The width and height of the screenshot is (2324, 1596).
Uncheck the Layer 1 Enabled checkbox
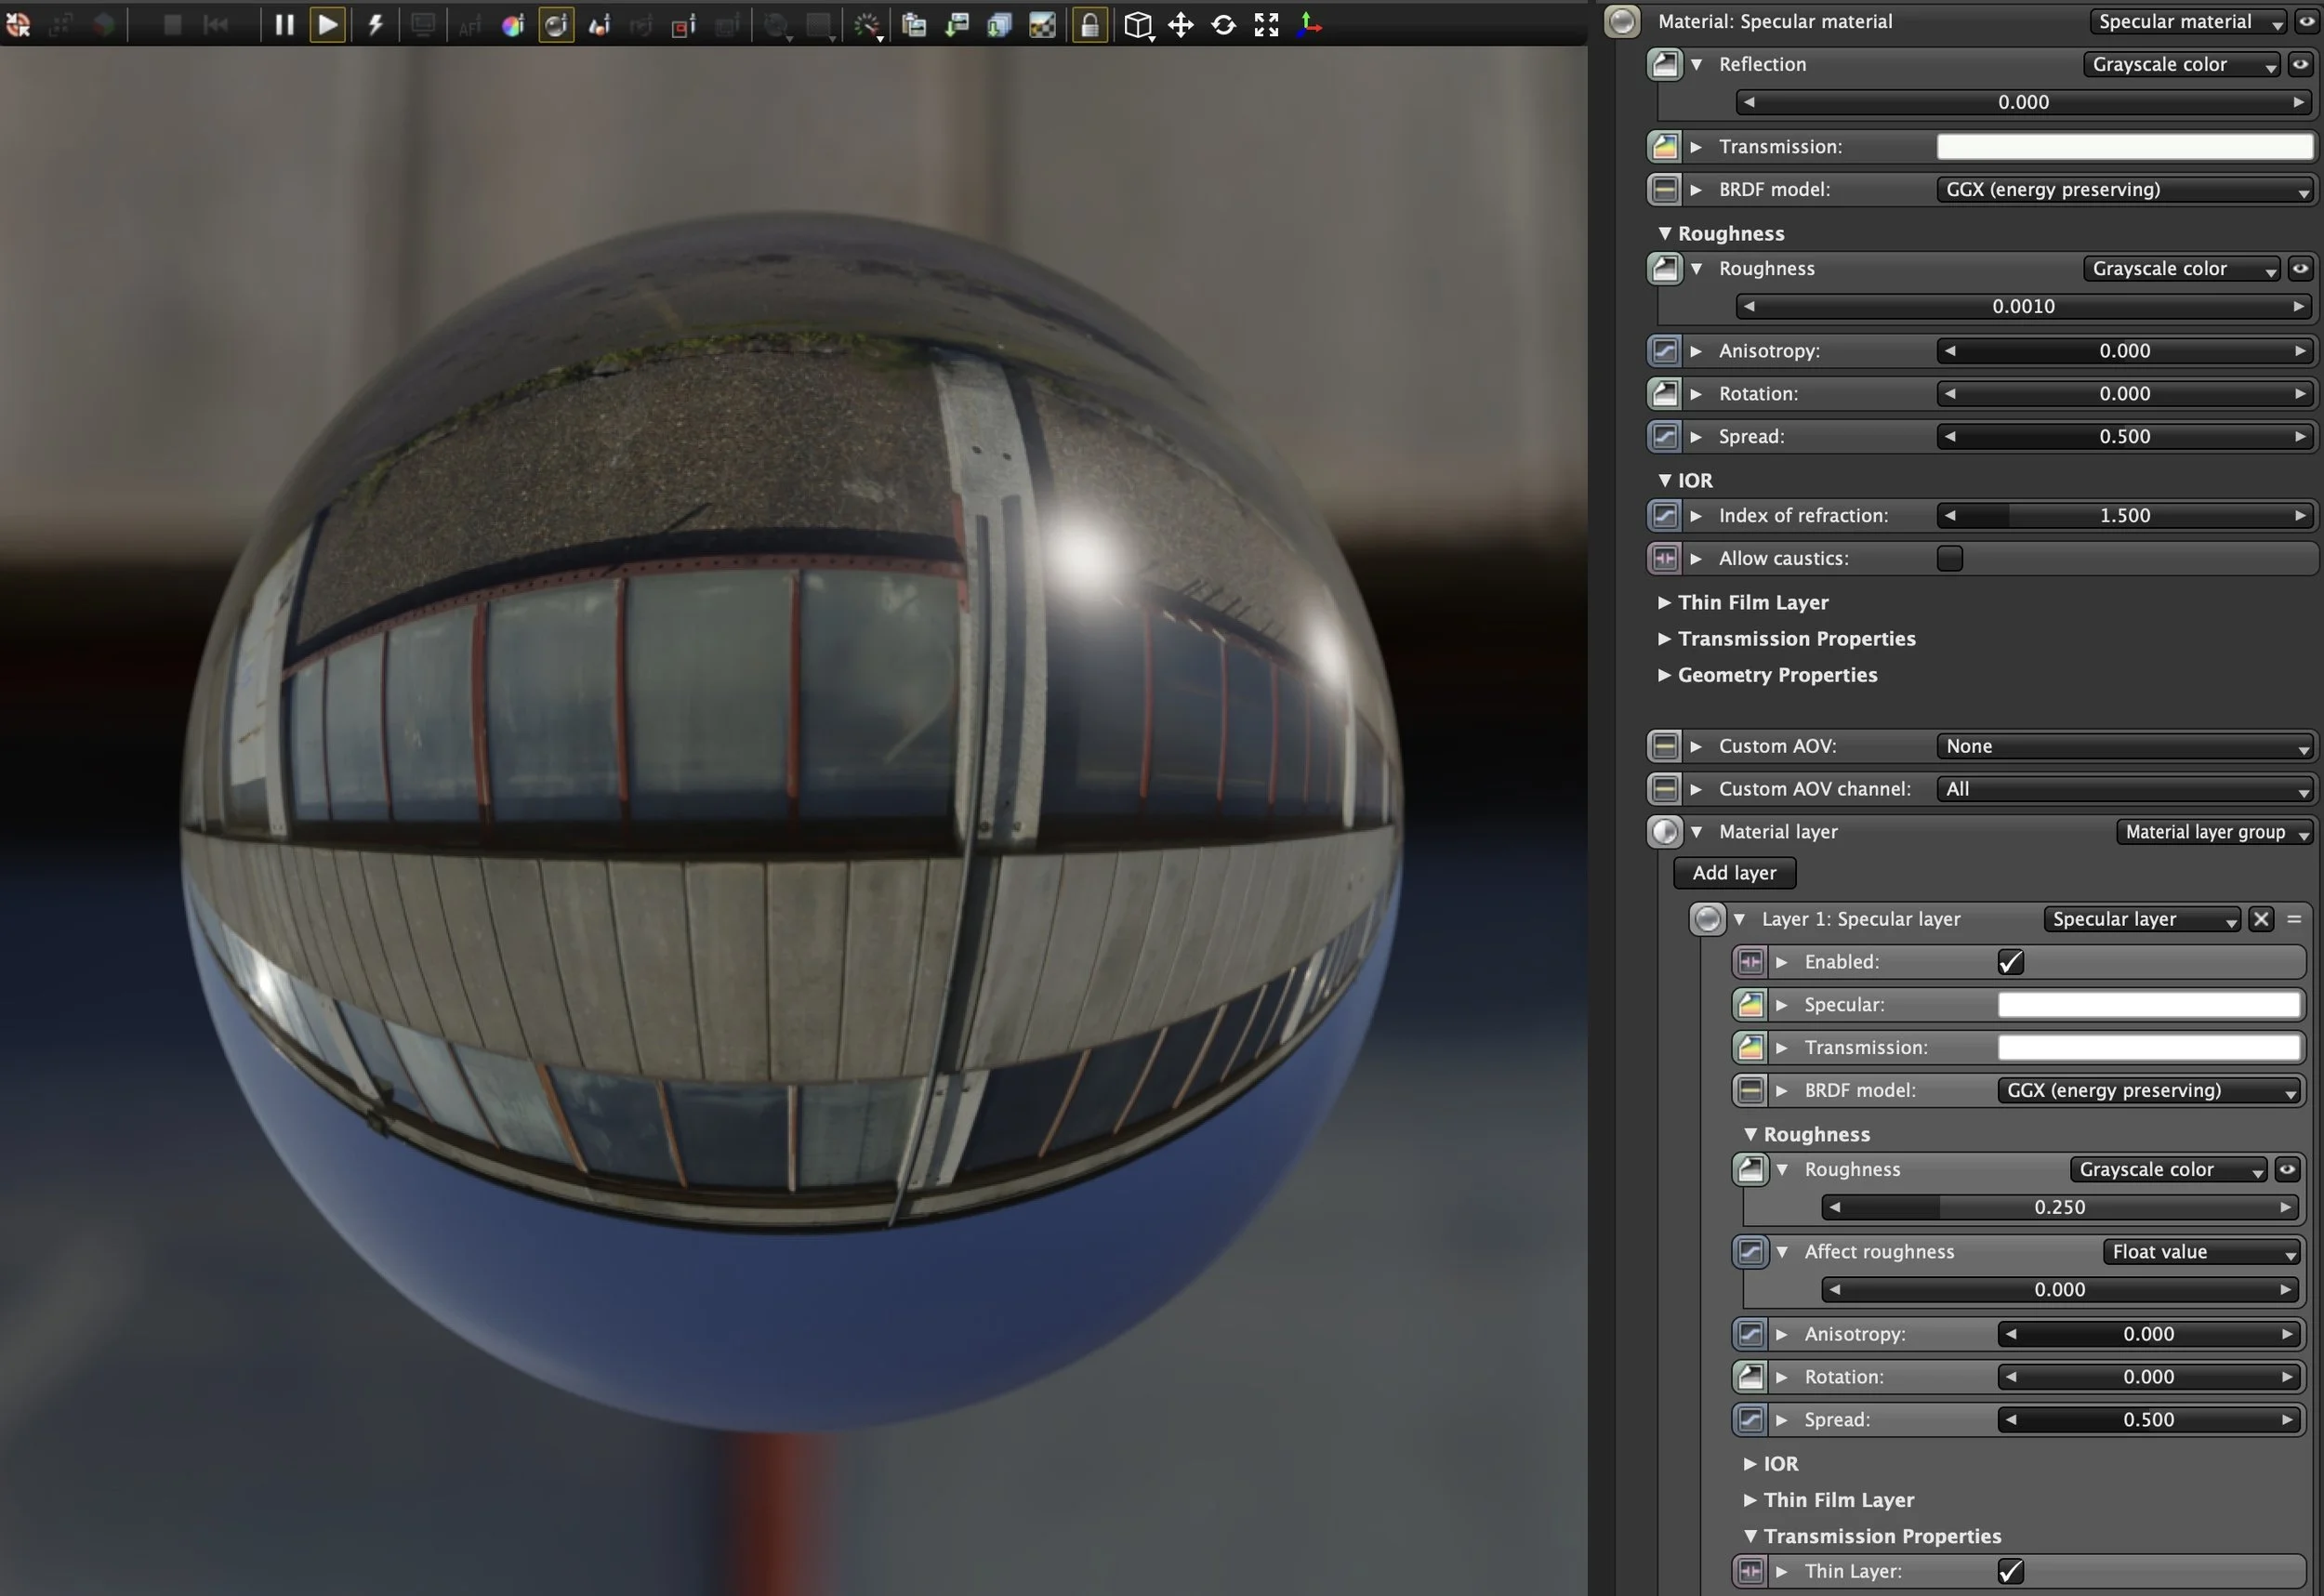click(x=2010, y=962)
